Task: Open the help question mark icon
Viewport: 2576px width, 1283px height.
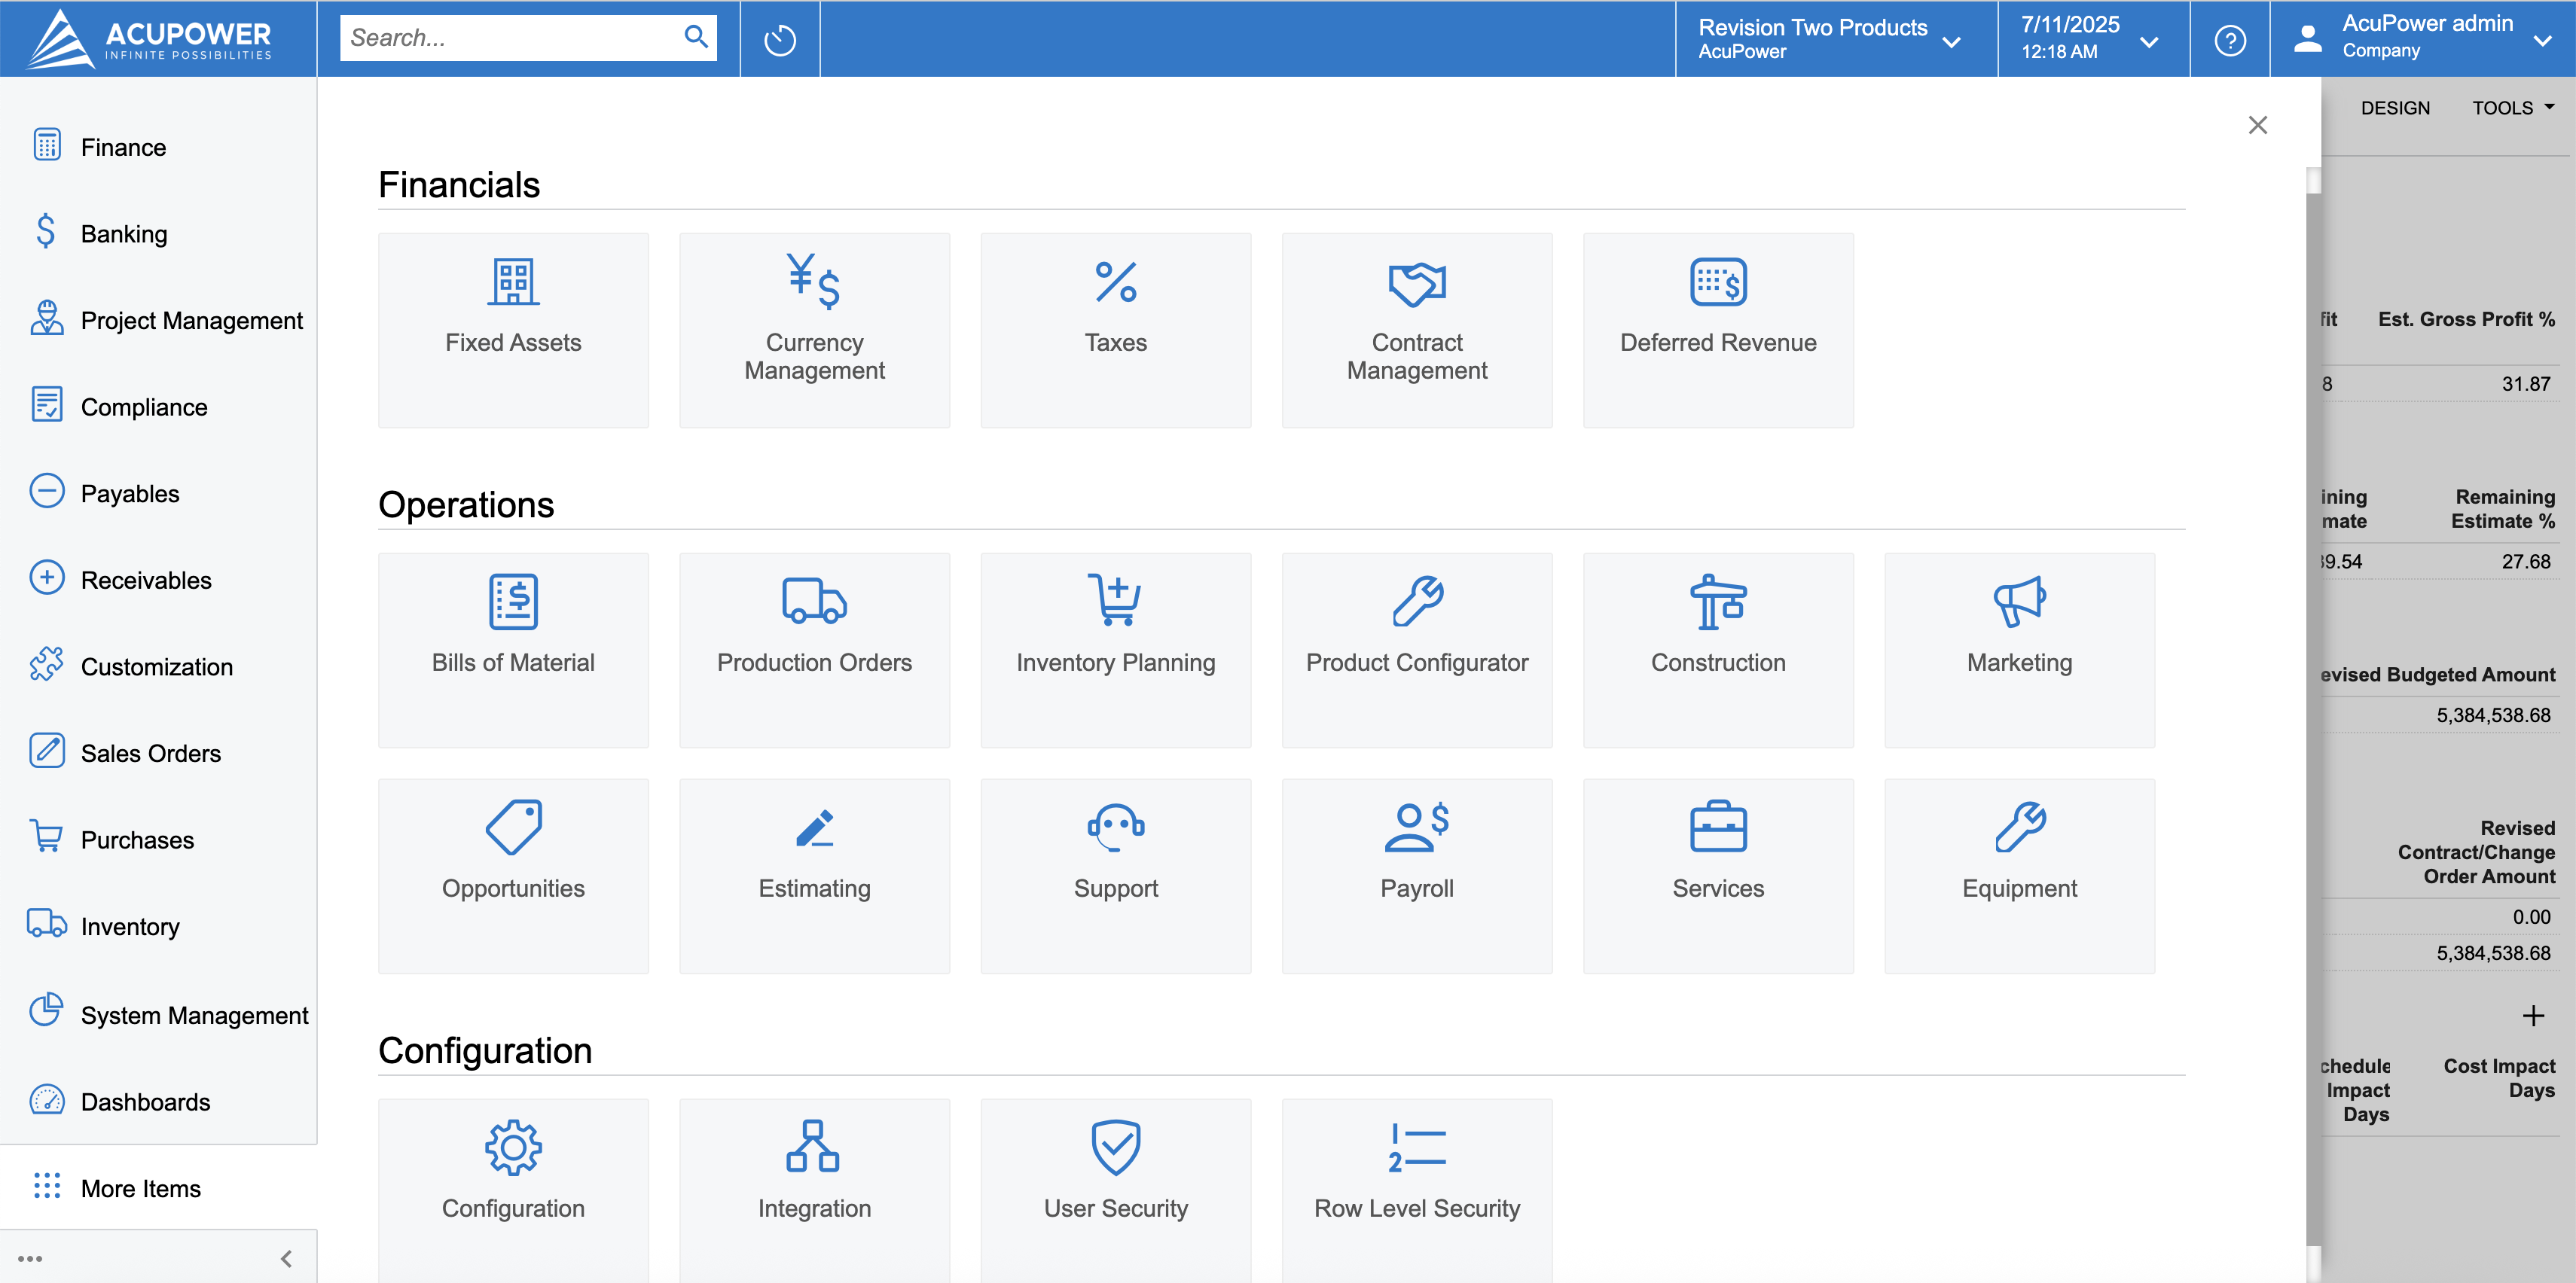Action: coord(2229,40)
